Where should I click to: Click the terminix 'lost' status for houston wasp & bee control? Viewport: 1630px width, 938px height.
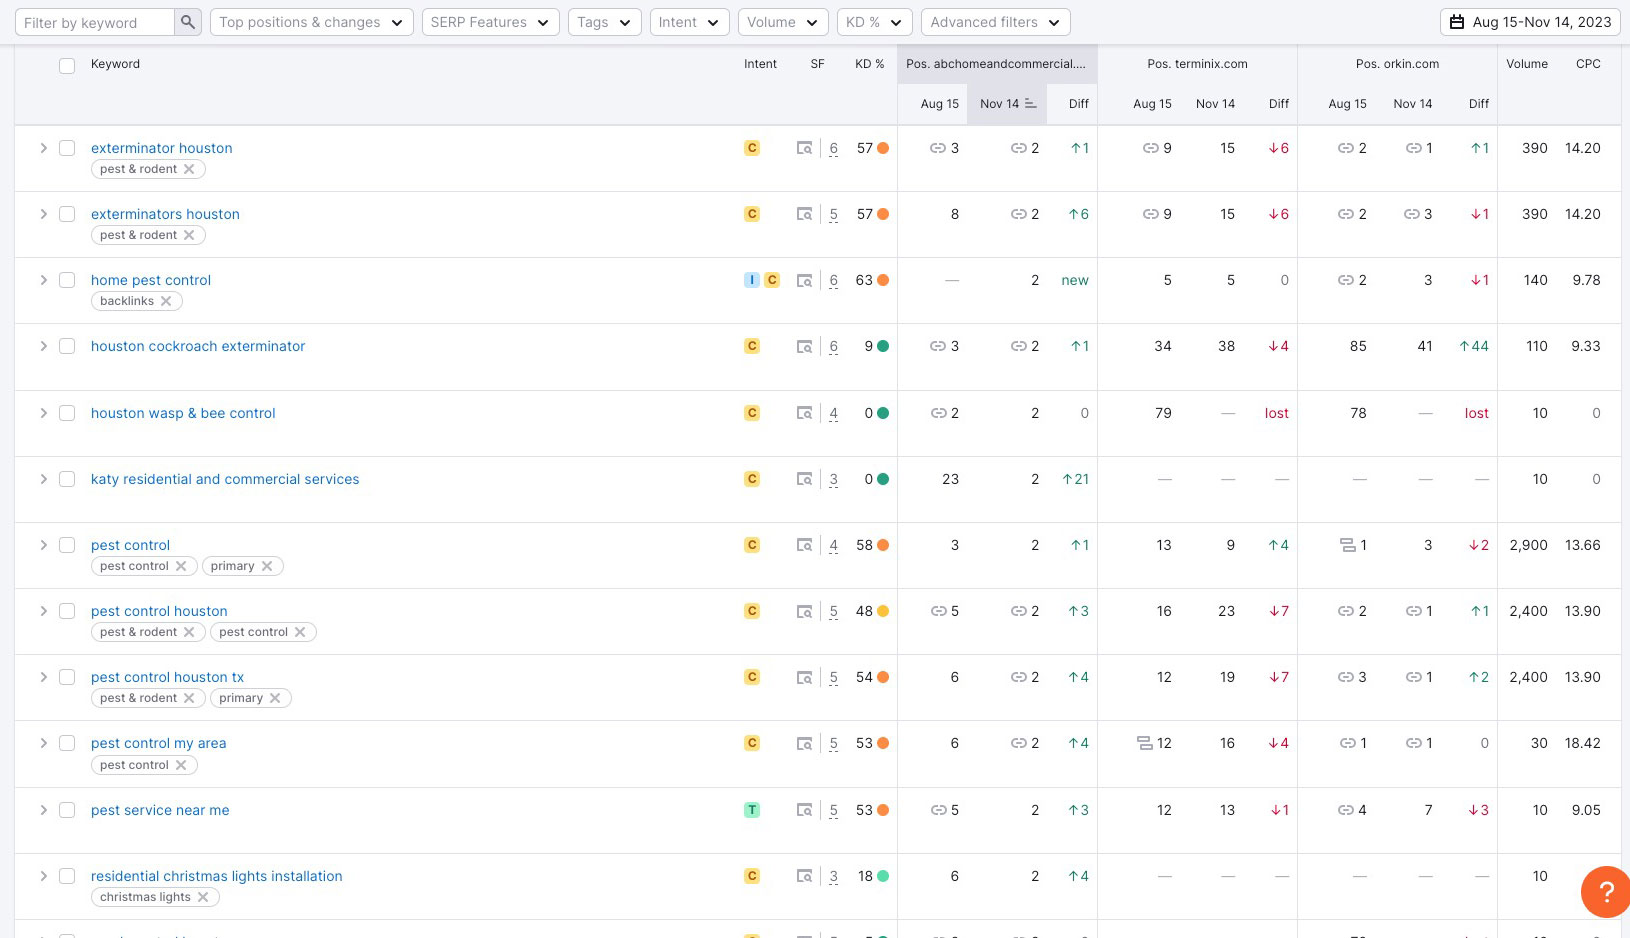pyautogui.click(x=1276, y=413)
